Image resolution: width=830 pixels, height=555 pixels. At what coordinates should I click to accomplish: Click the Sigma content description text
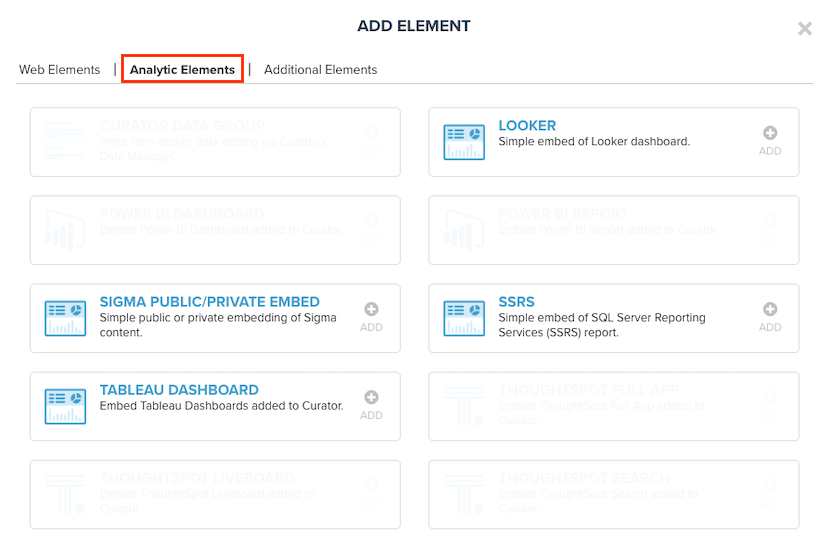pos(218,325)
